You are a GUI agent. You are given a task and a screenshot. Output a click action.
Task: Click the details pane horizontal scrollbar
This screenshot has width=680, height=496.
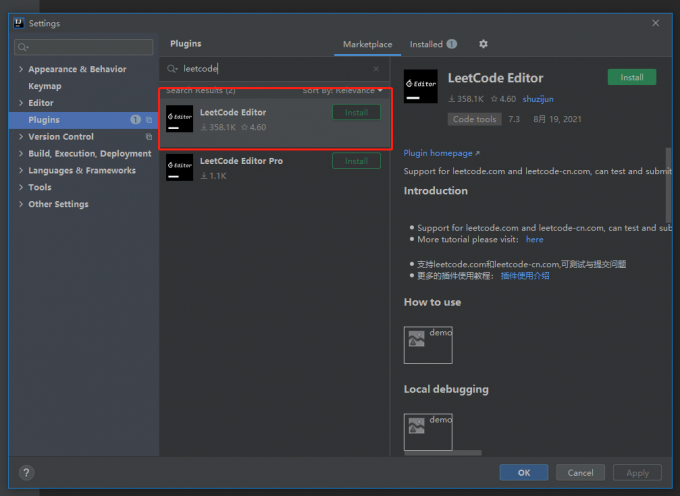tap(442, 453)
